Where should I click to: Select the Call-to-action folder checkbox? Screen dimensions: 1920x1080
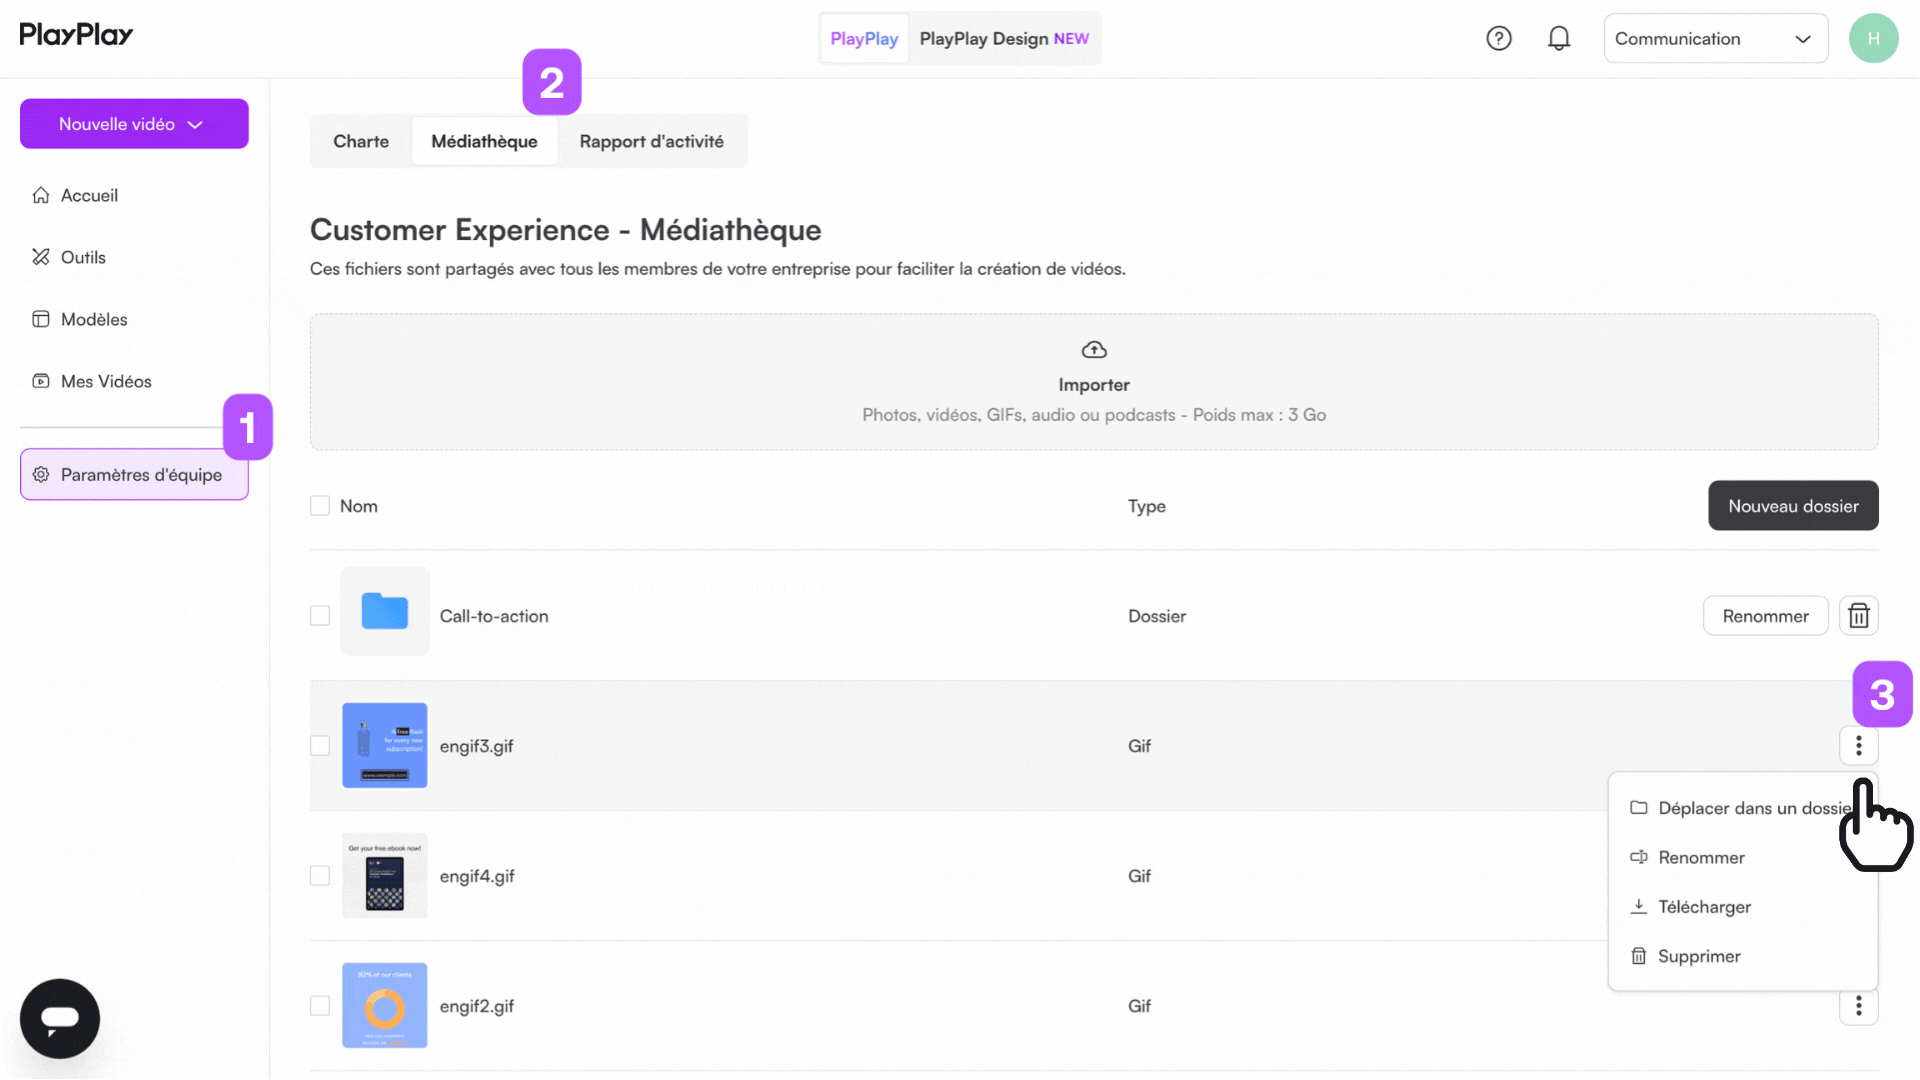[x=320, y=616]
